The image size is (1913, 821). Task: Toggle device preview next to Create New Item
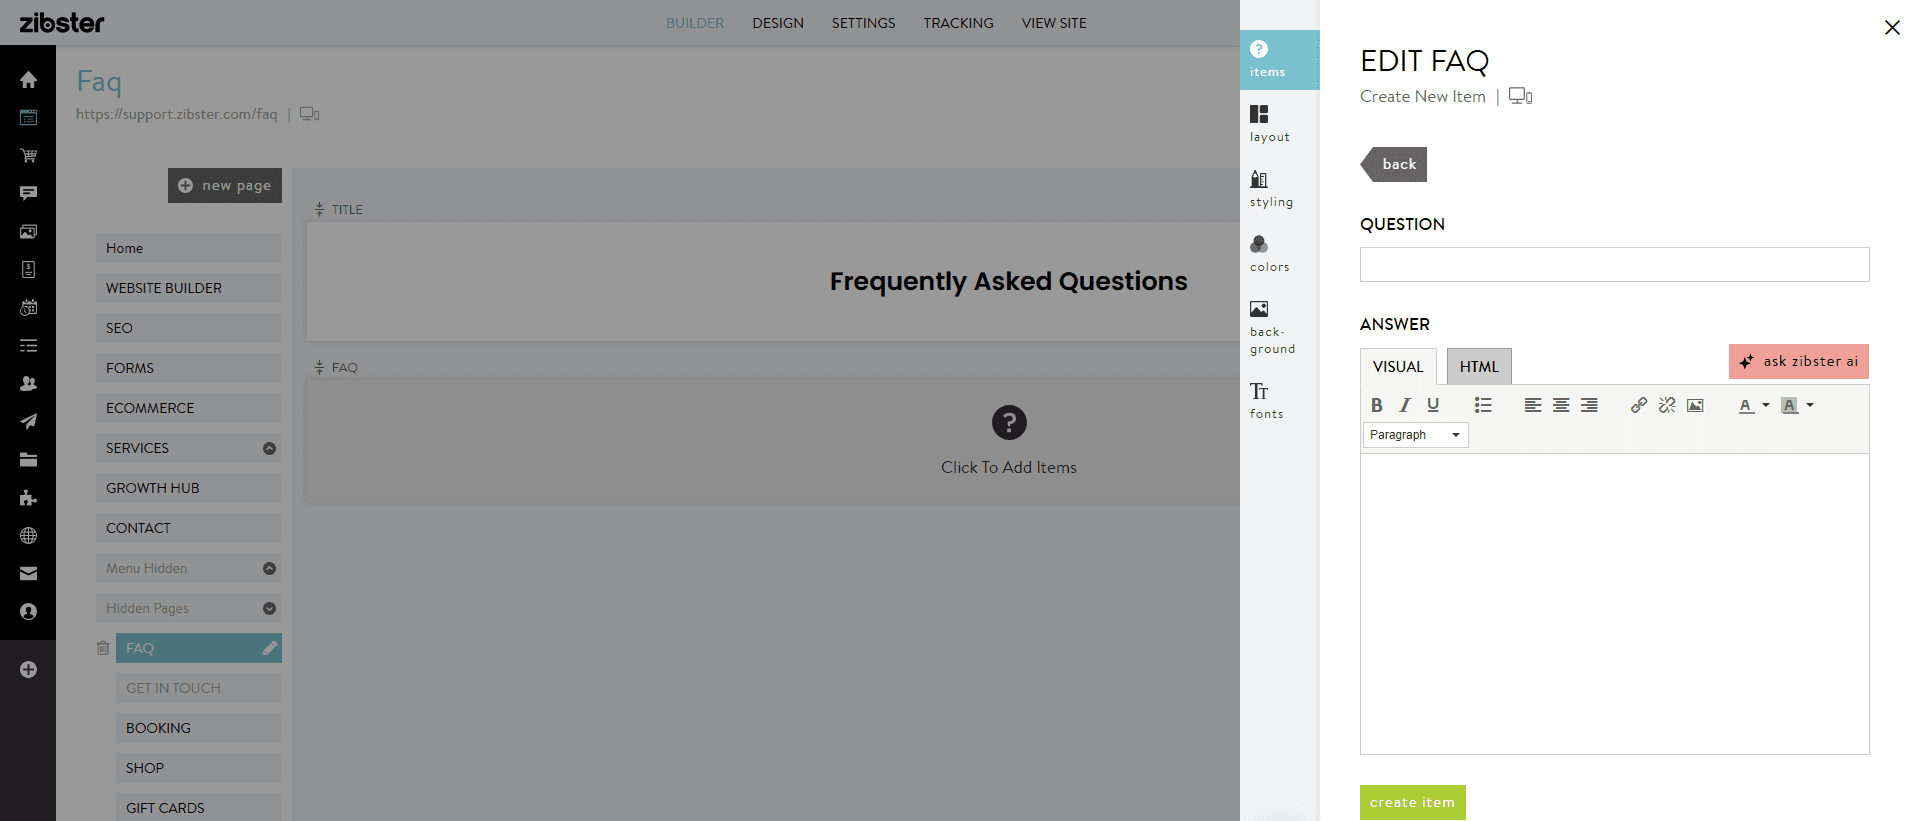click(1520, 96)
